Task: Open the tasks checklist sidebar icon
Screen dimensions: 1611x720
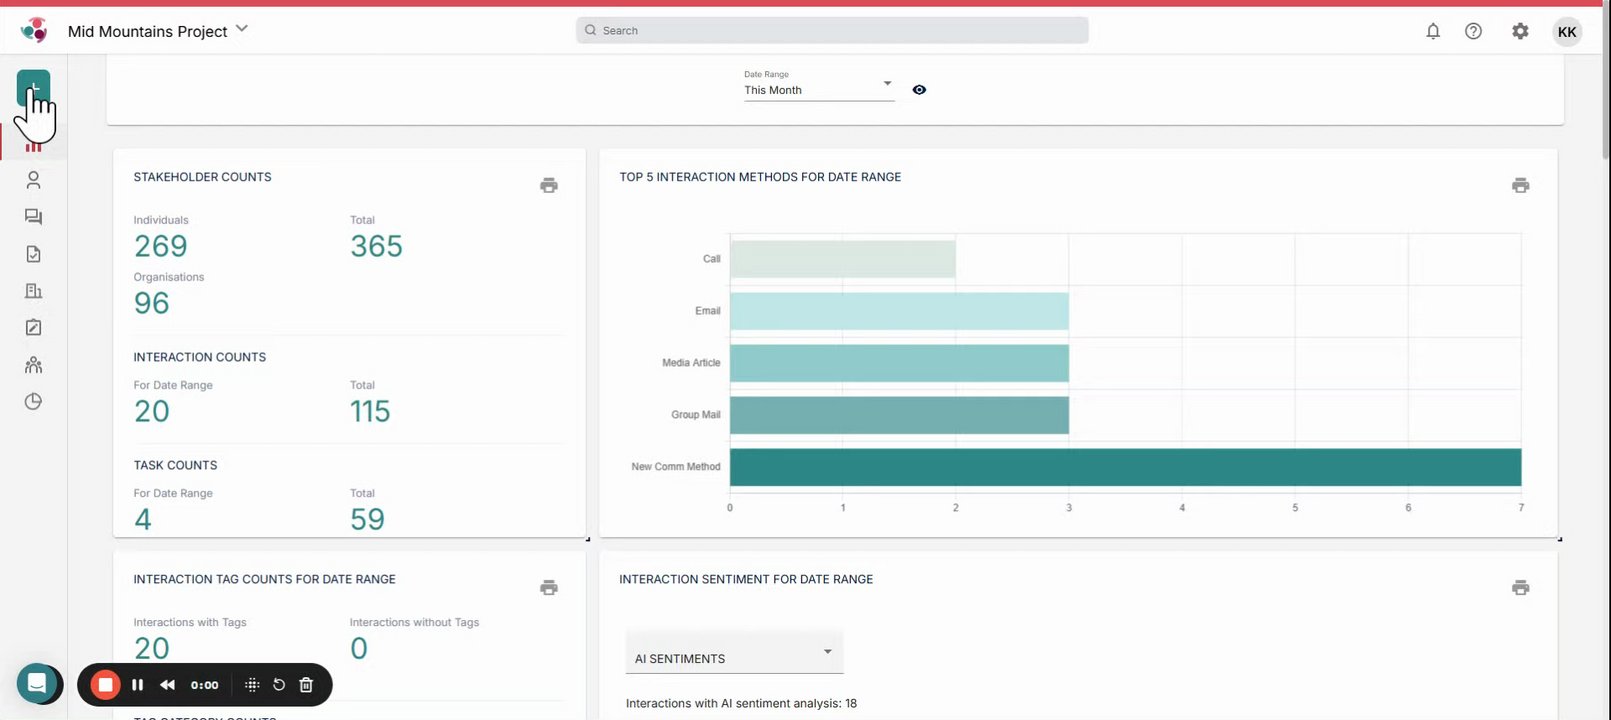Action: pyautogui.click(x=33, y=254)
